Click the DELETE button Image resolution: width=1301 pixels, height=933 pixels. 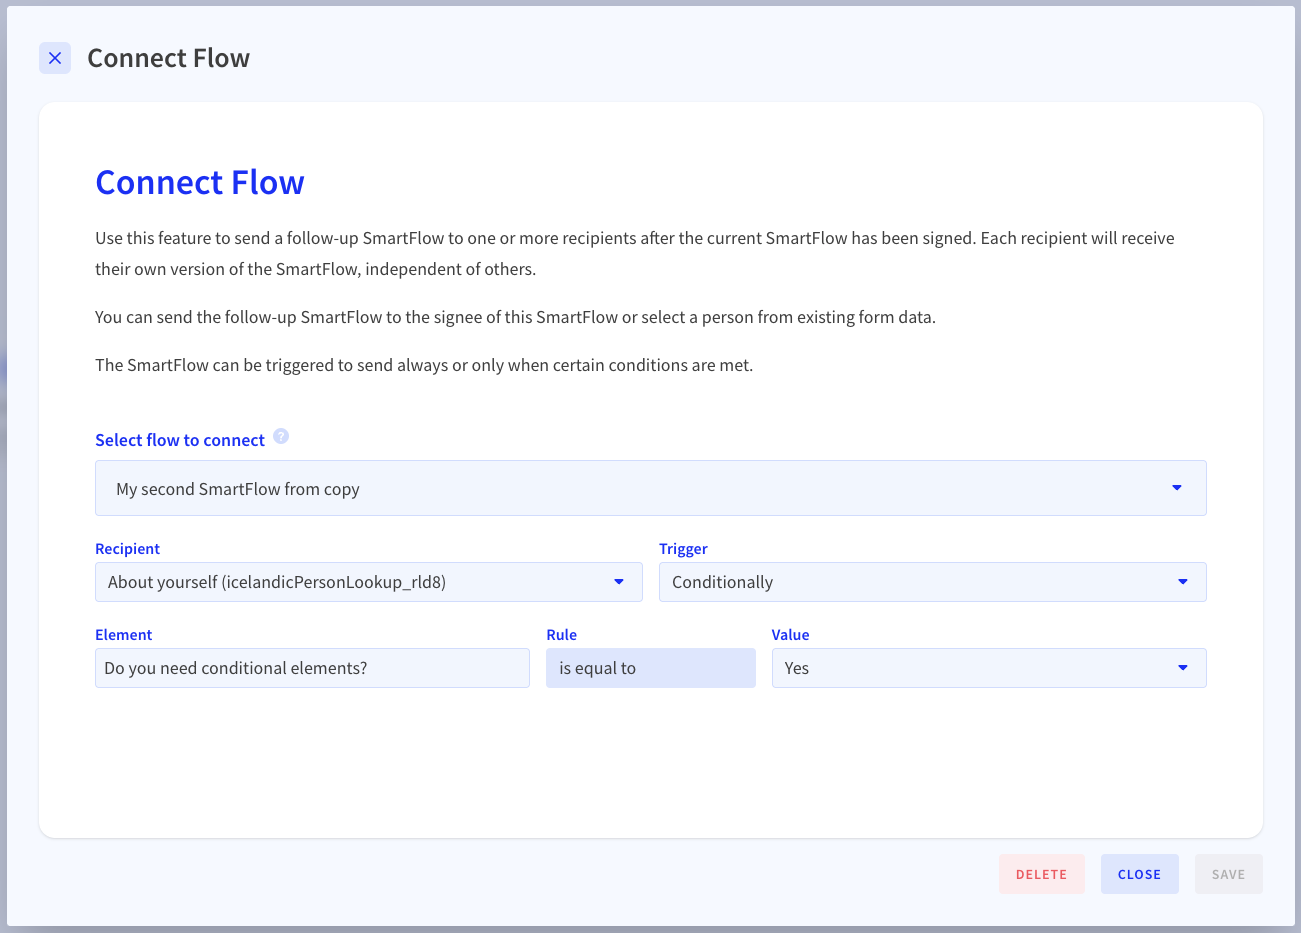click(1041, 874)
